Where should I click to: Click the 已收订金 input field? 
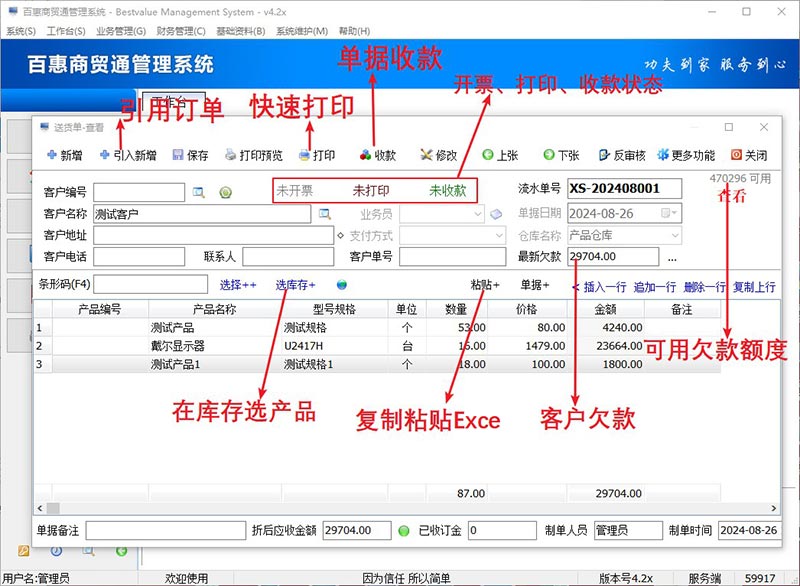[x=503, y=530]
